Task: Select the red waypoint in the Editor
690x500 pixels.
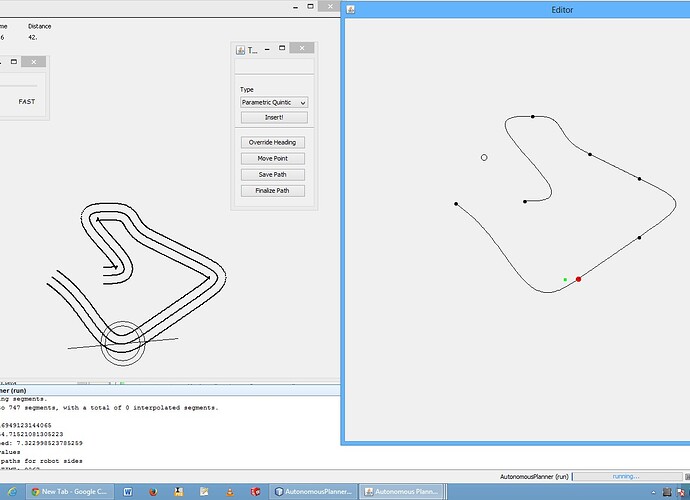Action: click(578, 279)
